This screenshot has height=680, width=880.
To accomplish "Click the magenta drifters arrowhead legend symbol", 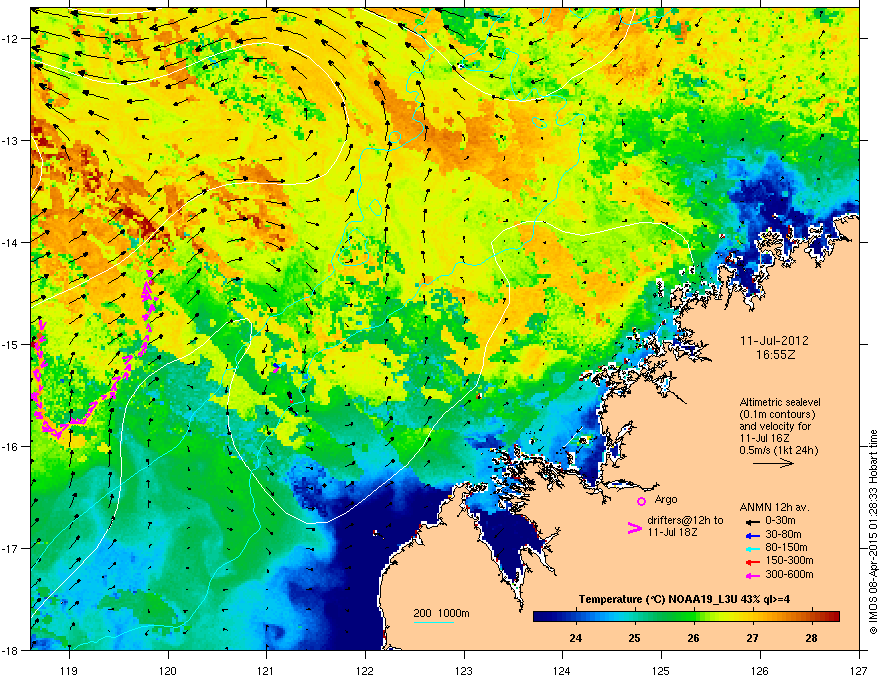I will 635,527.
